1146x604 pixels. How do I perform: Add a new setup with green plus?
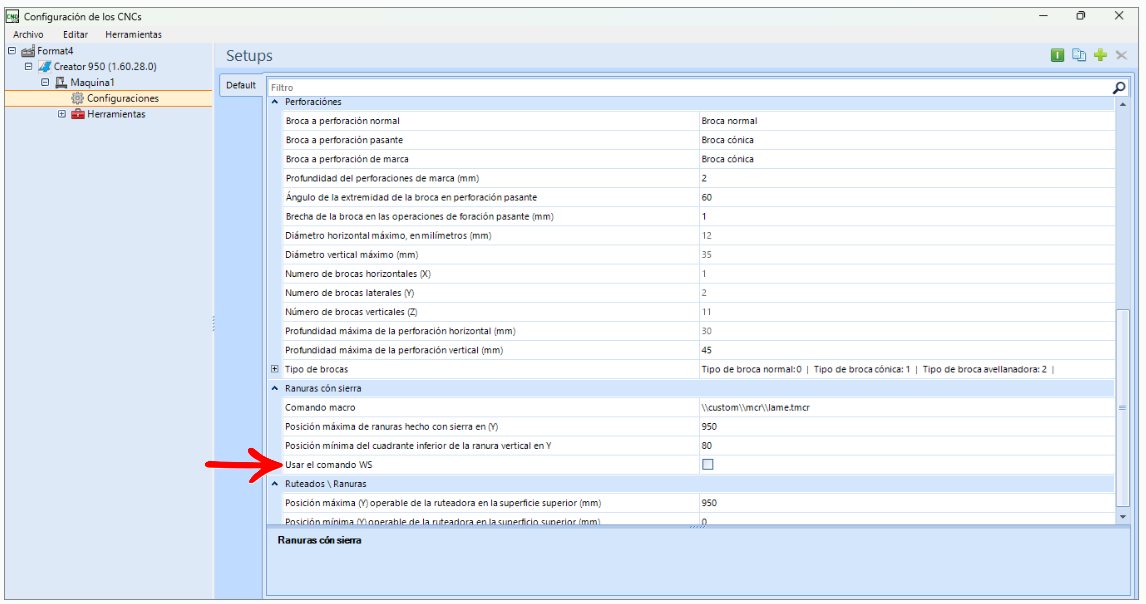point(1100,55)
